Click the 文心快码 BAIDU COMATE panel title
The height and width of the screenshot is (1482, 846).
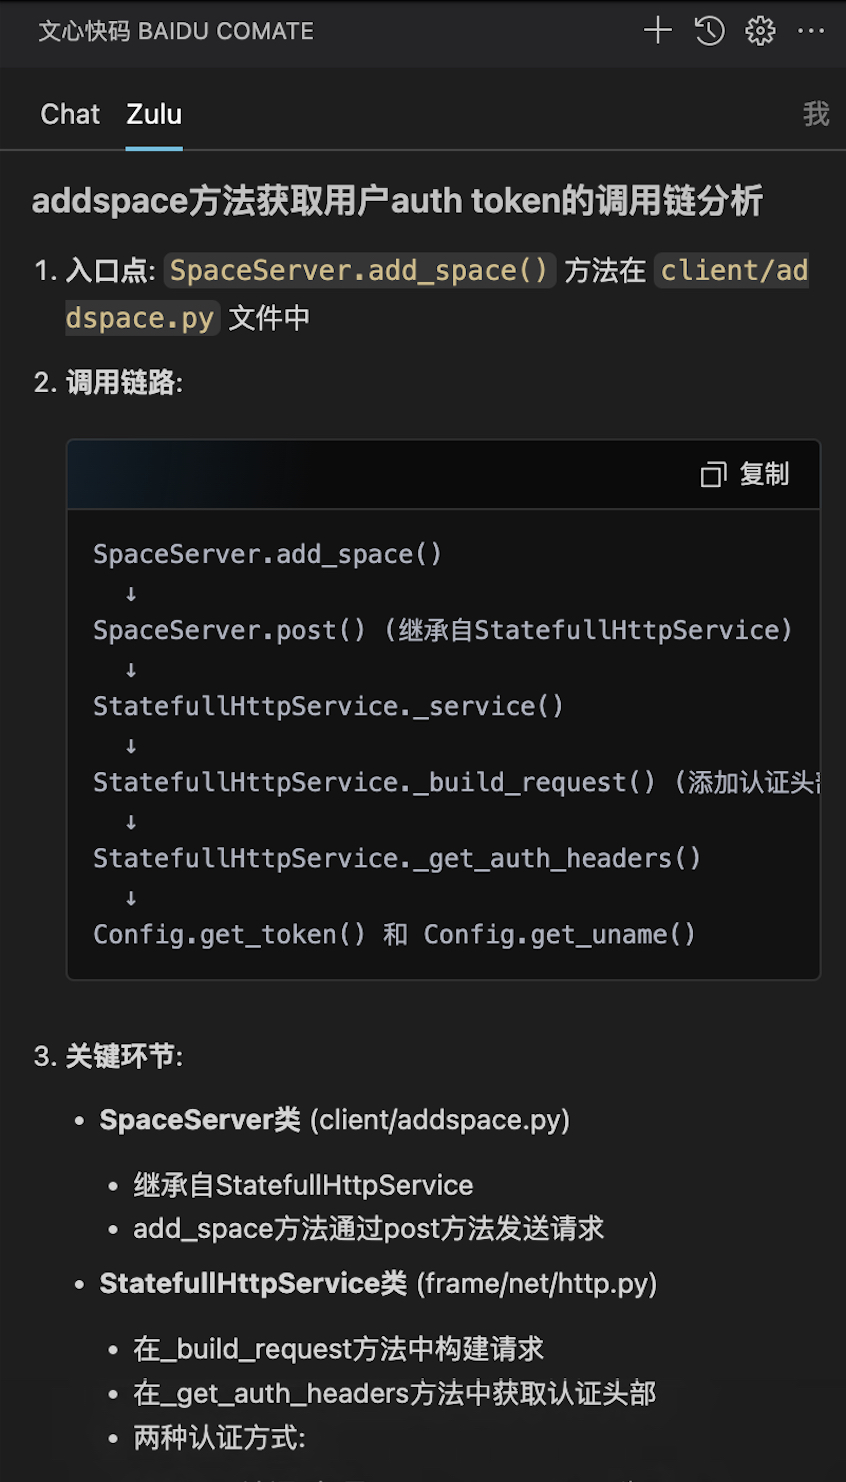click(176, 31)
